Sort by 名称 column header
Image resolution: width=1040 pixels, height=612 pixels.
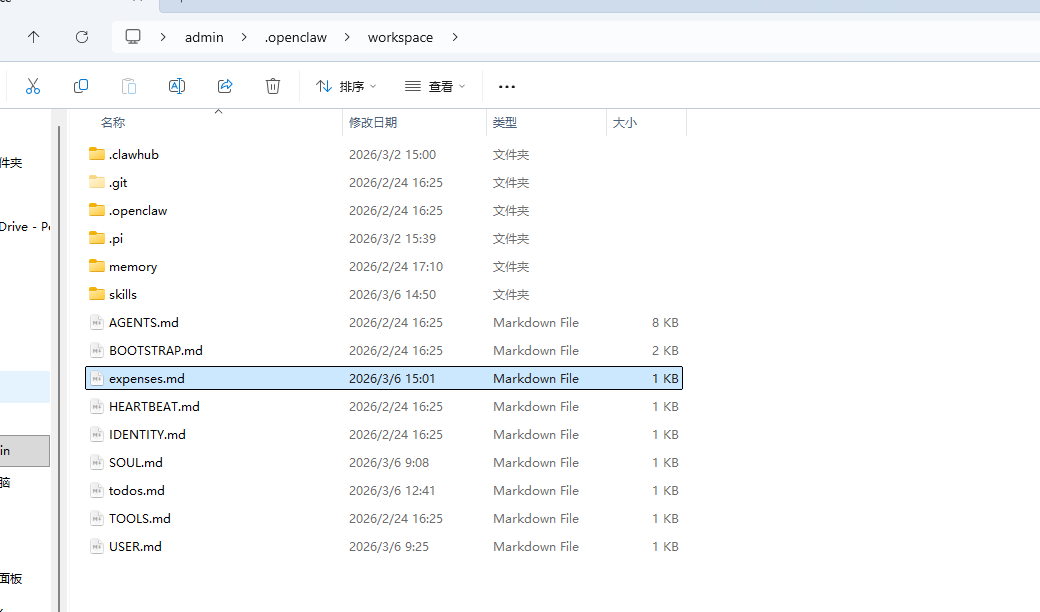(113, 123)
